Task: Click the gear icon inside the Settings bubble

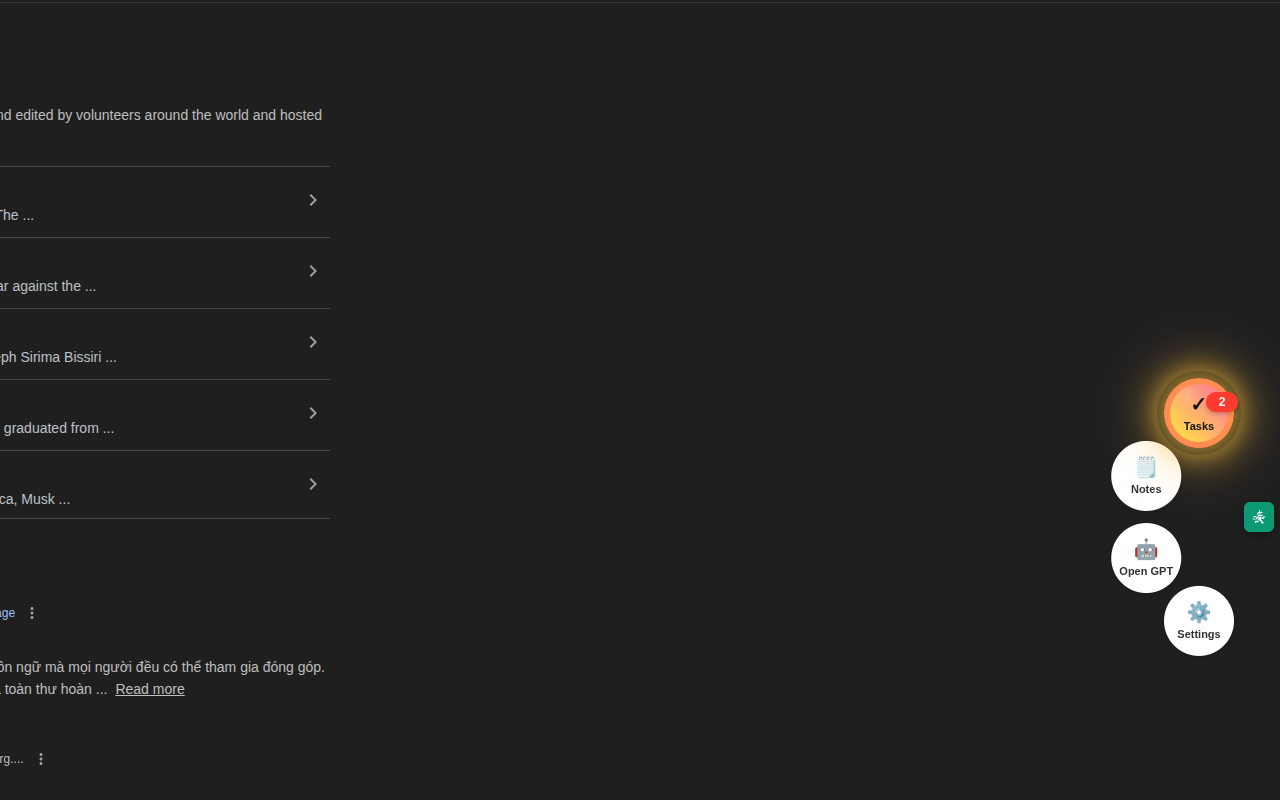Action: [x=1199, y=611]
